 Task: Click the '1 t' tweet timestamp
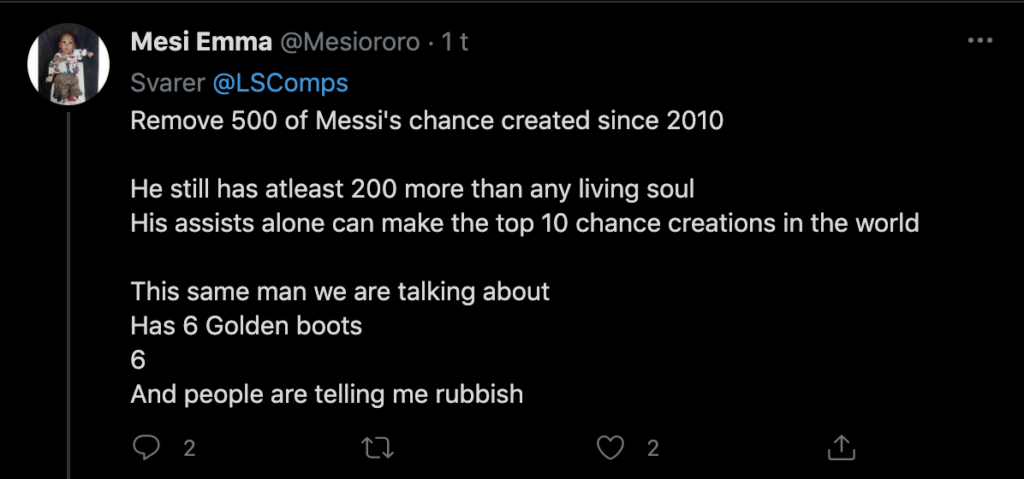point(454,43)
